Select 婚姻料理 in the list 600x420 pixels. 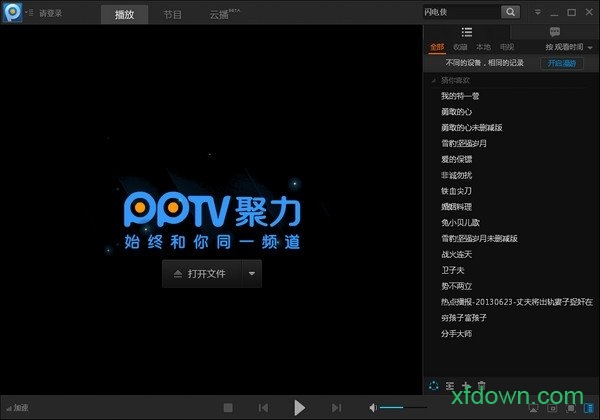coord(457,207)
